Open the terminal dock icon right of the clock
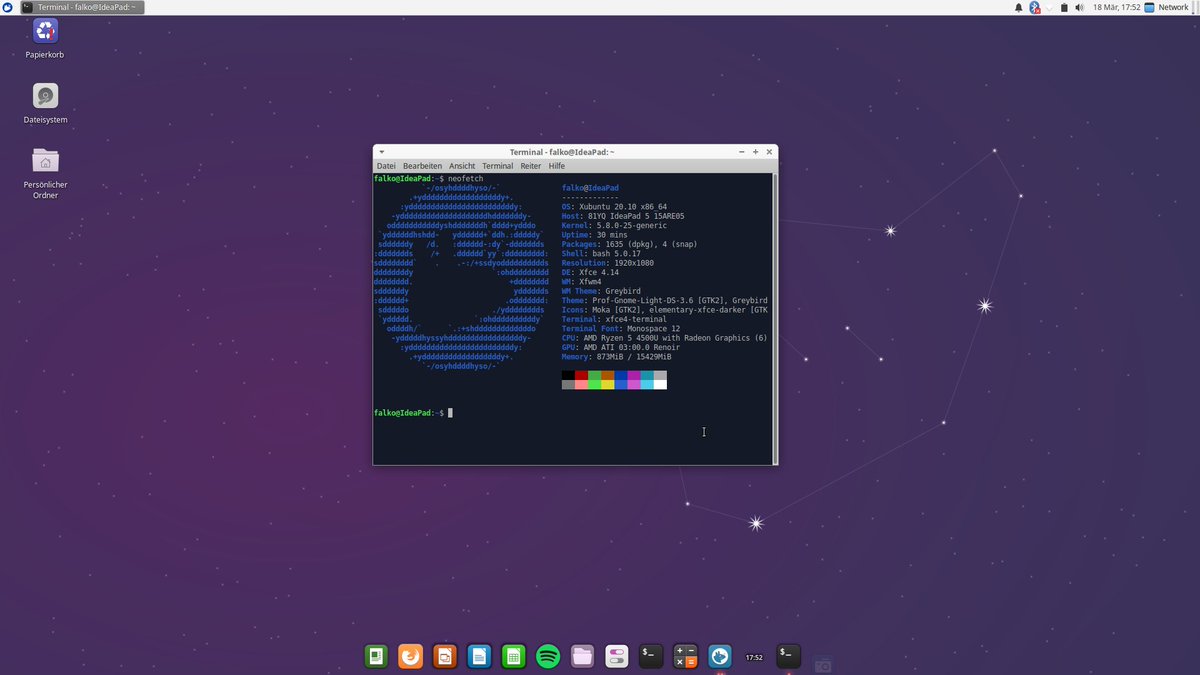The height and width of the screenshot is (675, 1200). click(x=789, y=656)
